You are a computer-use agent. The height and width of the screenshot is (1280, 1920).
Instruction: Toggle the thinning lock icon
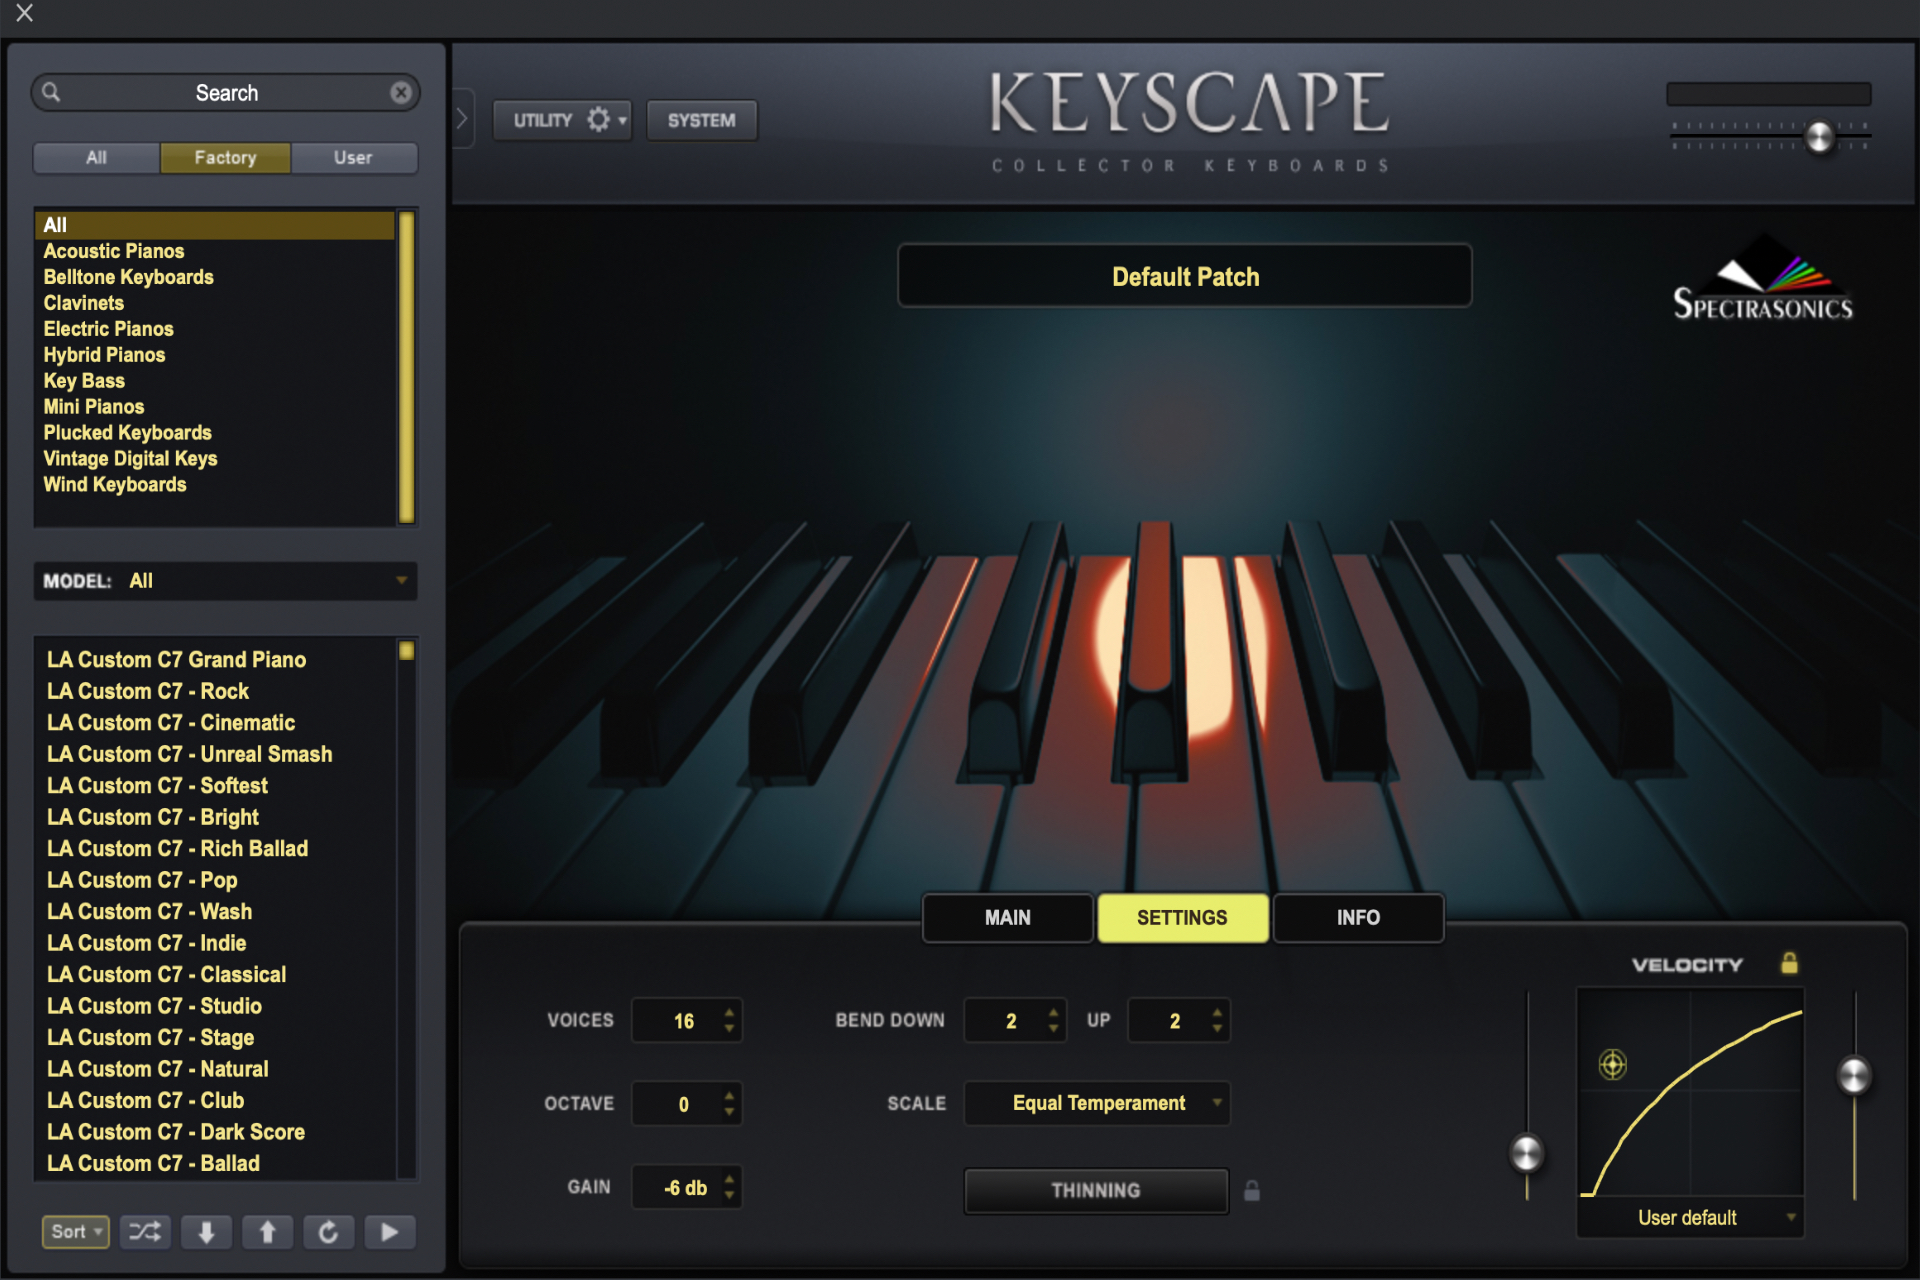click(x=1251, y=1190)
